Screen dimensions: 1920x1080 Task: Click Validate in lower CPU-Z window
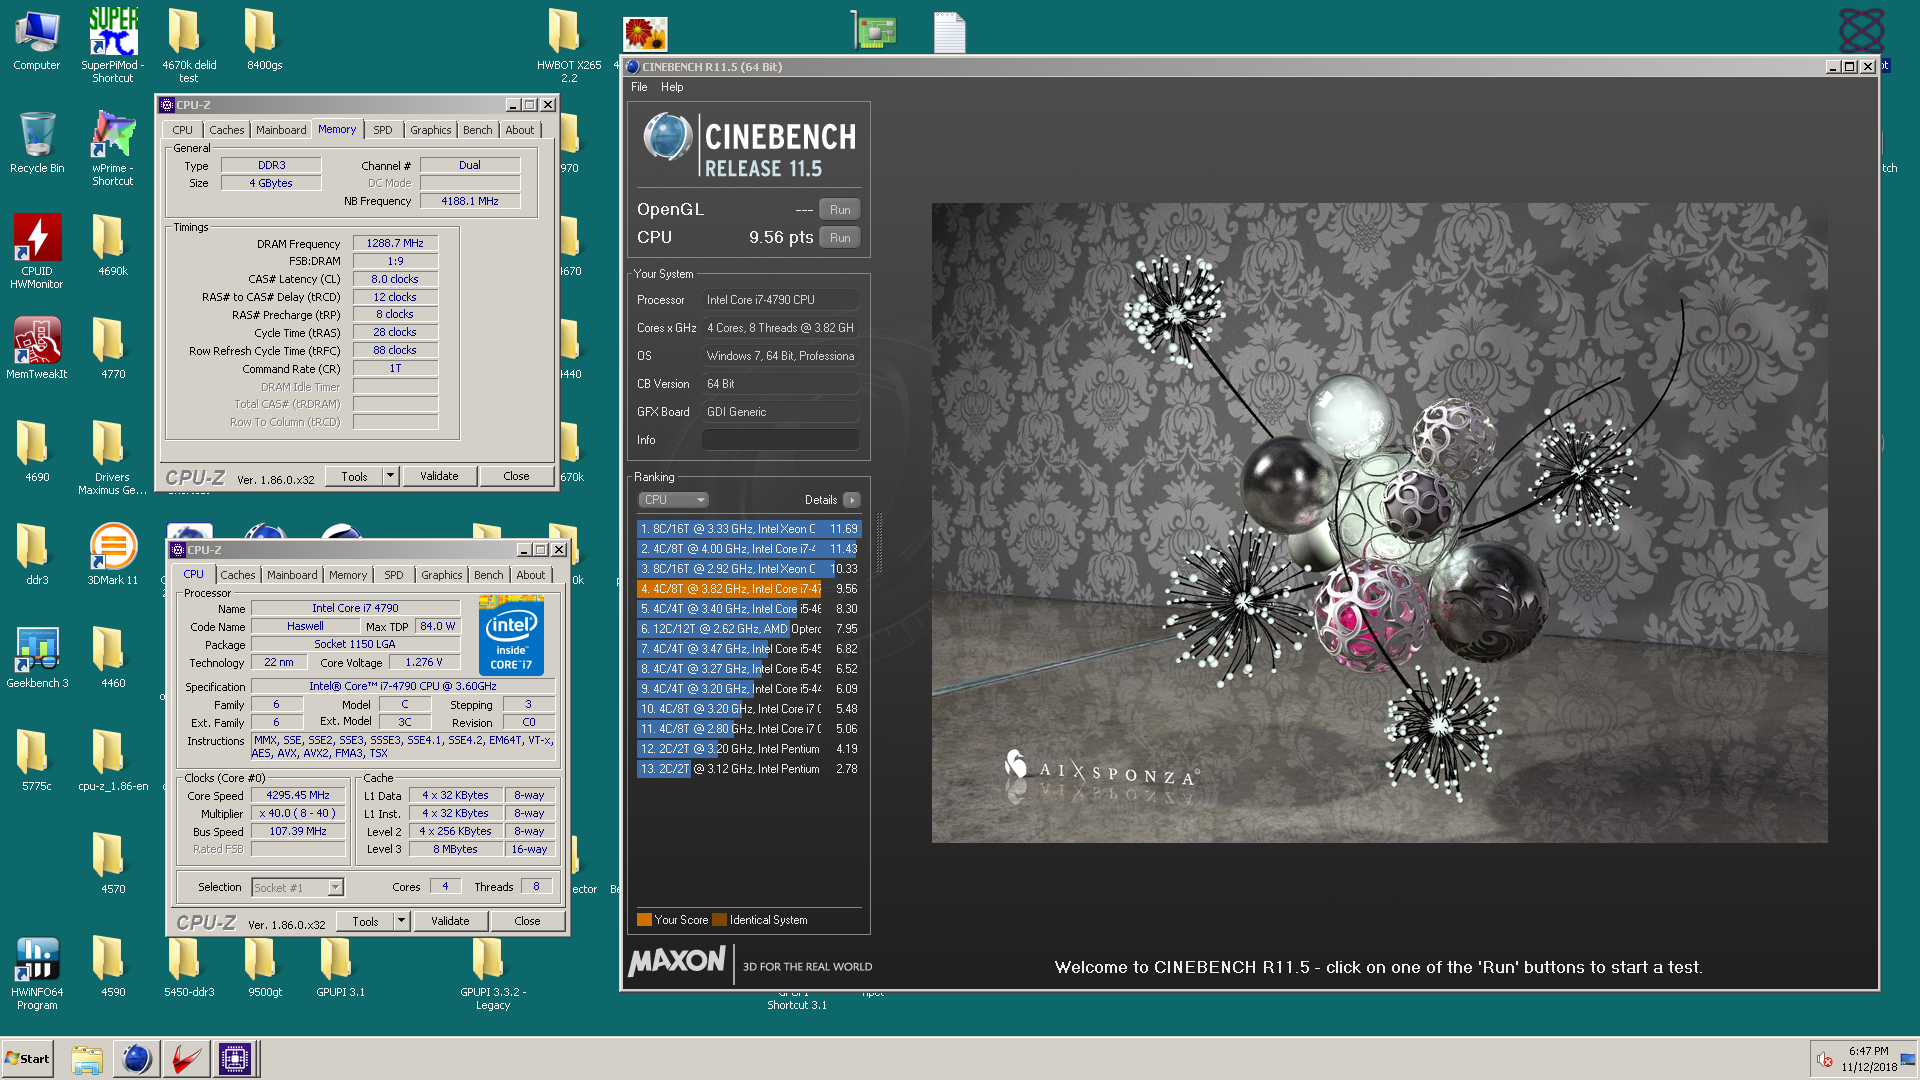[x=450, y=921]
